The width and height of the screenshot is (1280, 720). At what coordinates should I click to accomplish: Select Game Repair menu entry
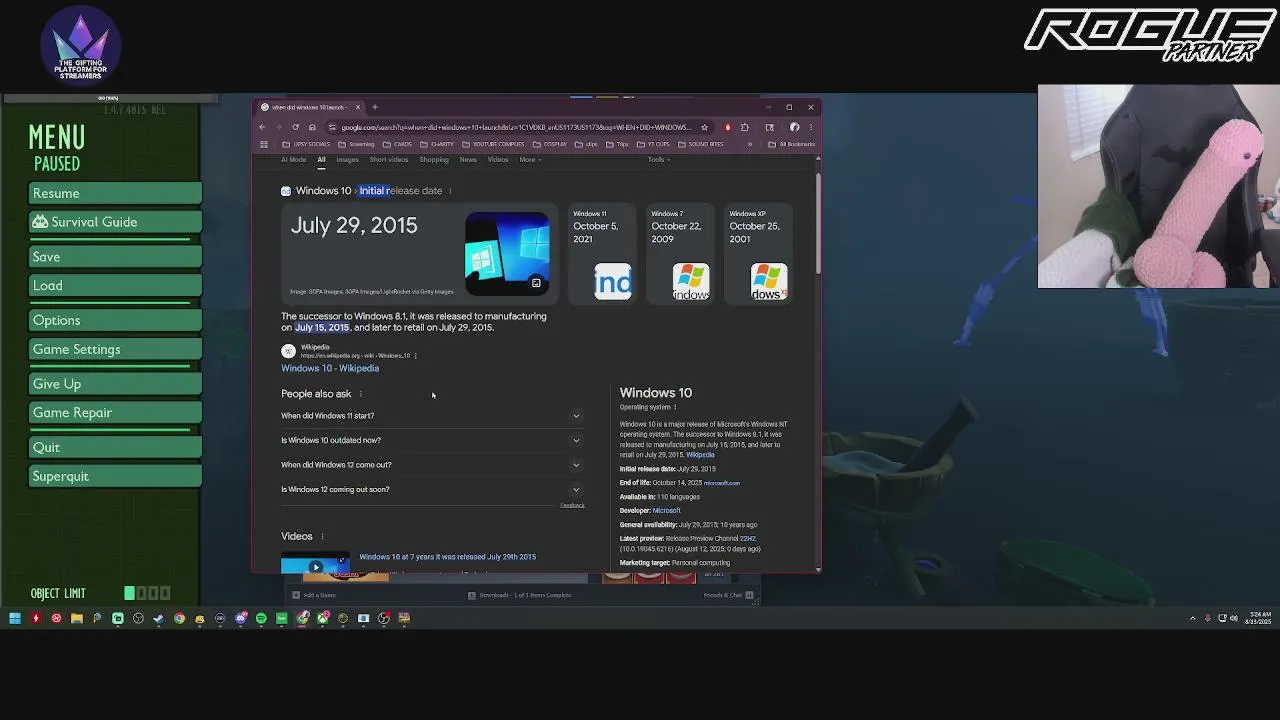115,413
